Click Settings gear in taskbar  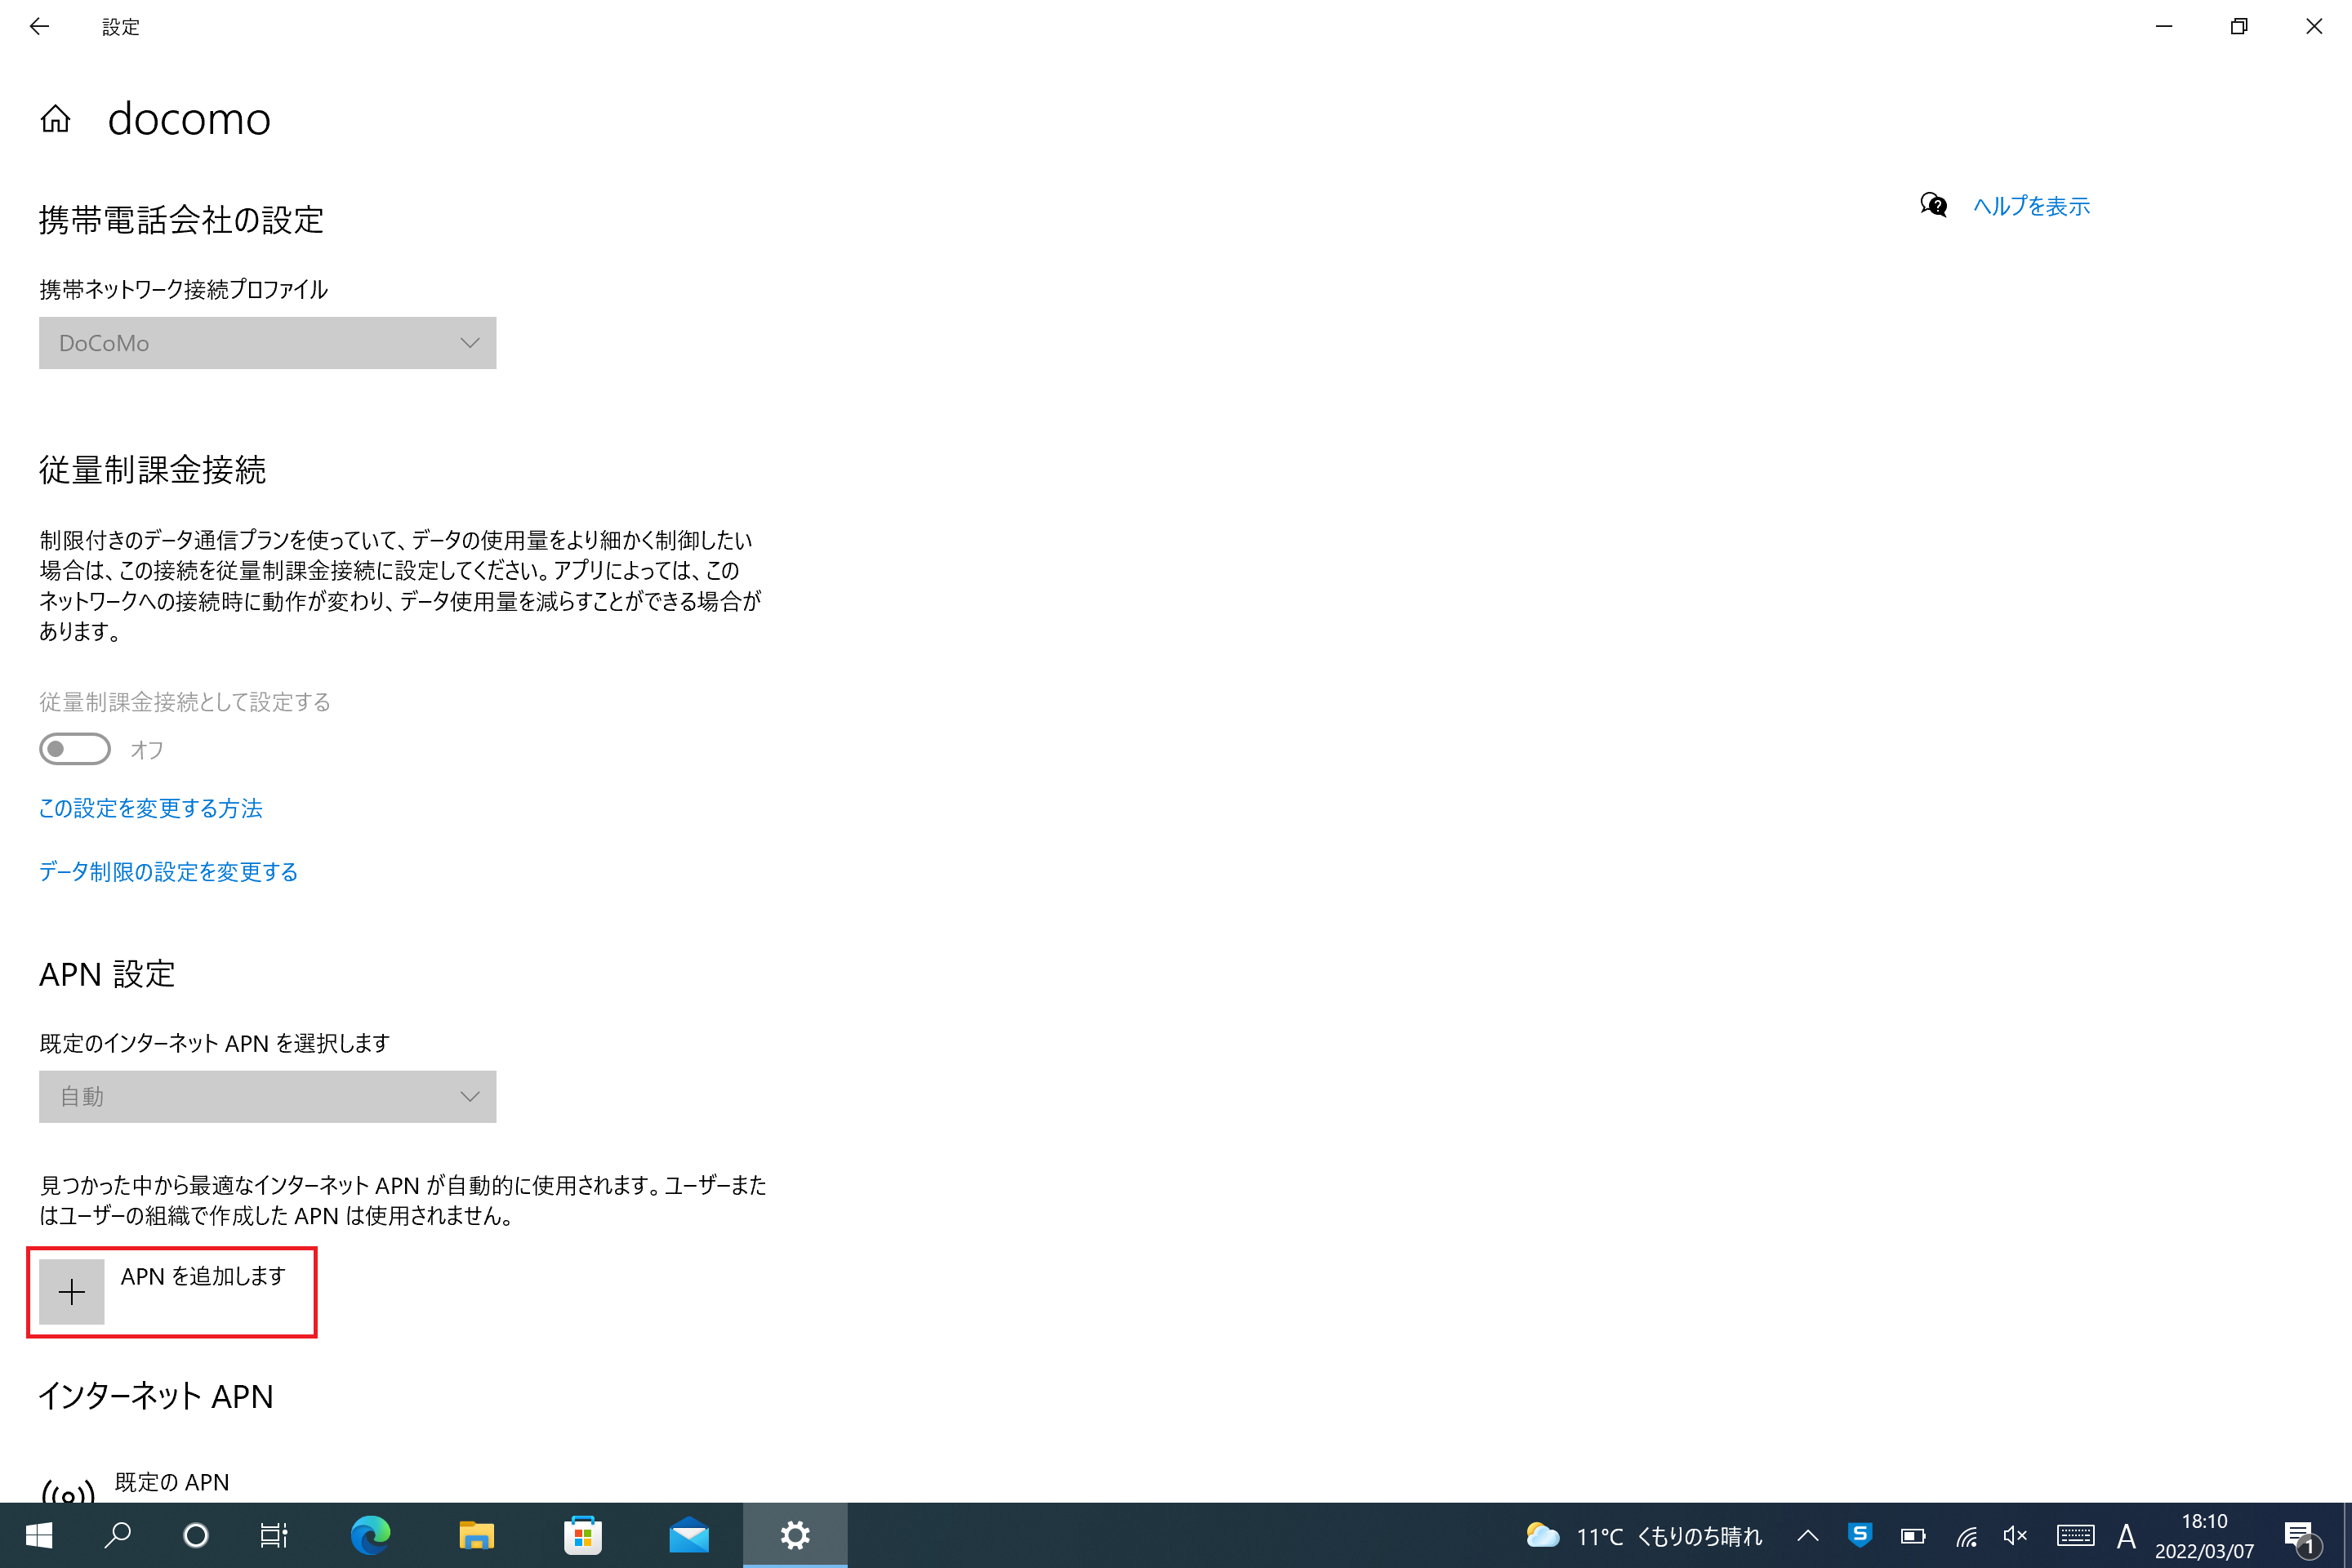pos(795,1535)
